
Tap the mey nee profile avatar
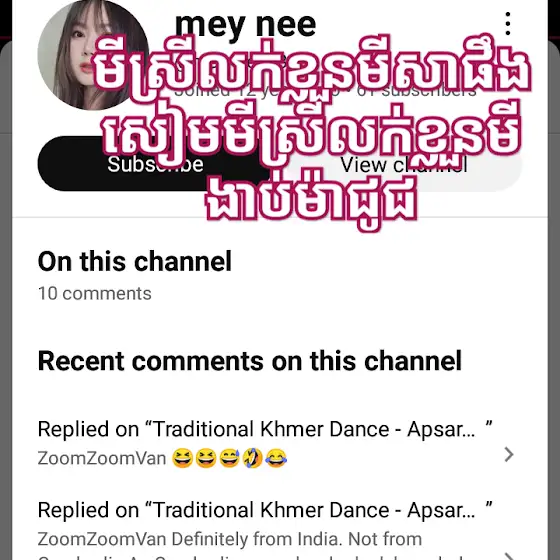point(93,55)
